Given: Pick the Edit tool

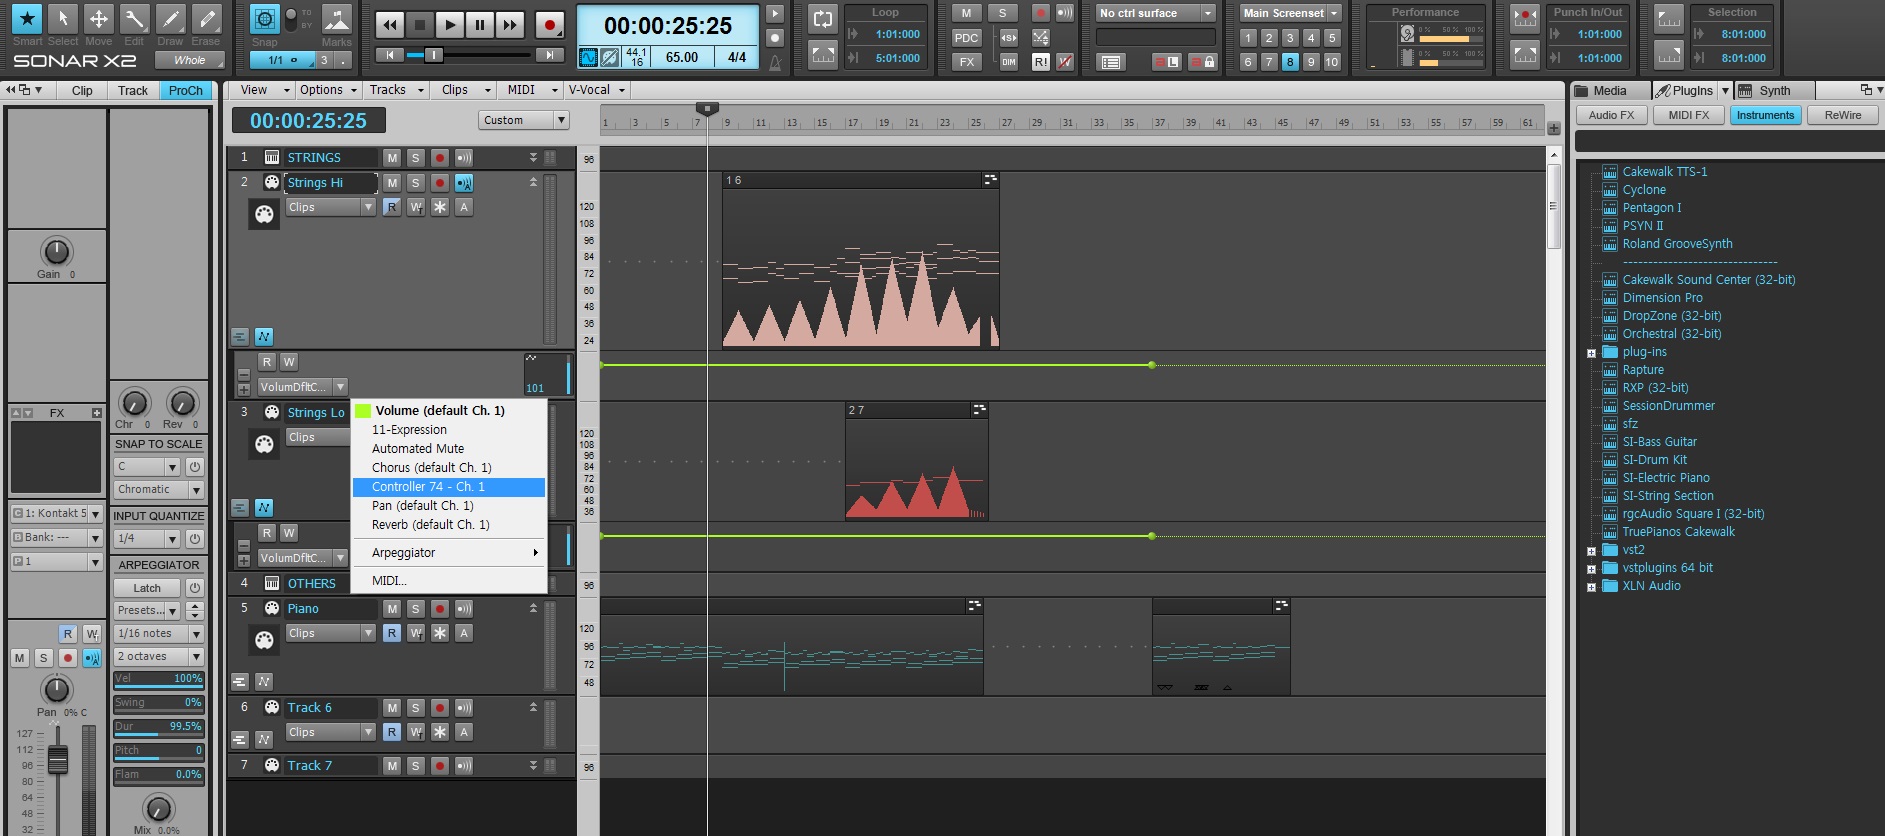Looking at the screenshot, I should coord(134,18).
